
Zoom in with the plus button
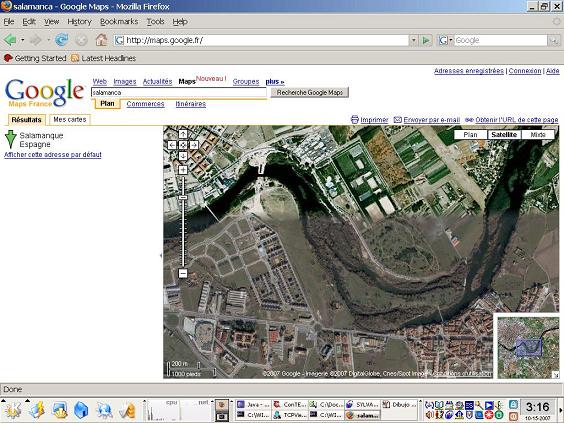tap(183, 170)
